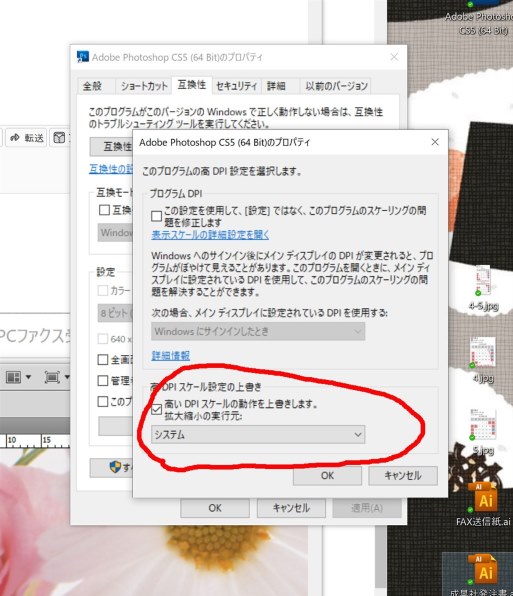The height and width of the screenshot is (596, 513).
Task: Click the 転送 forward toolbar button
Action: click(x=27, y=138)
